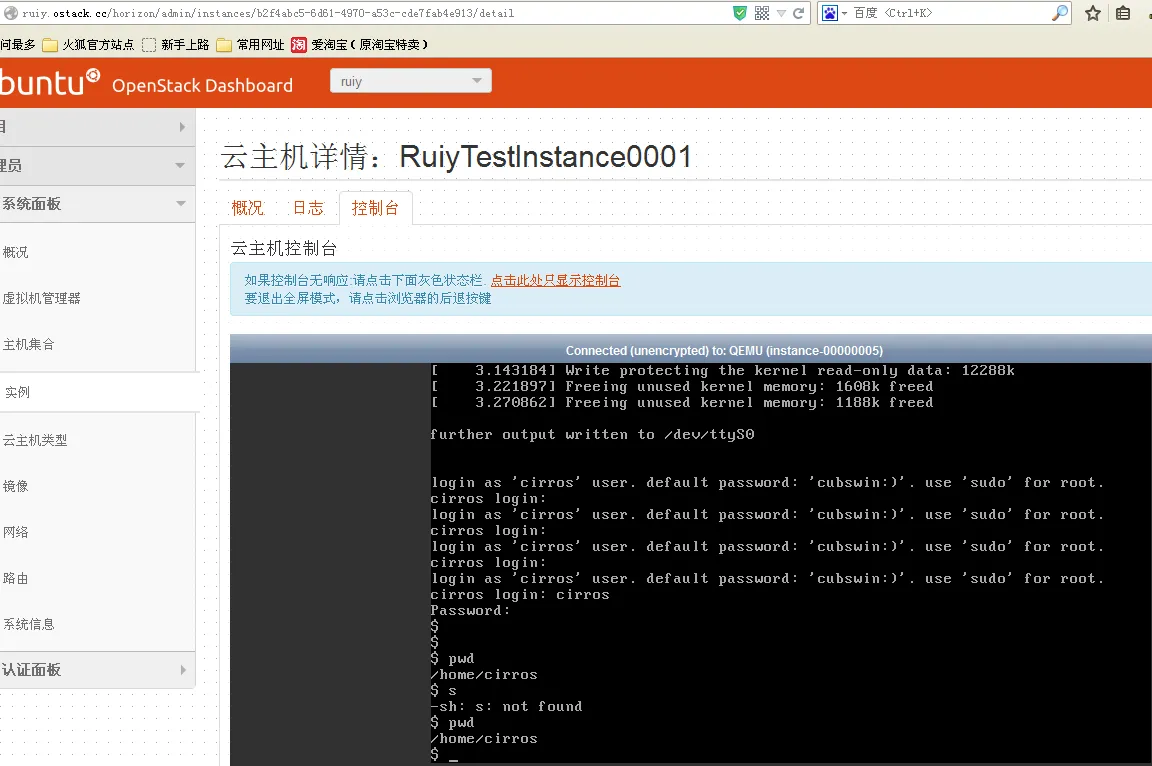Open 系统信息 in the sidebar
1152x766 pixels.
pyautogui.click(x=28, y=624)
